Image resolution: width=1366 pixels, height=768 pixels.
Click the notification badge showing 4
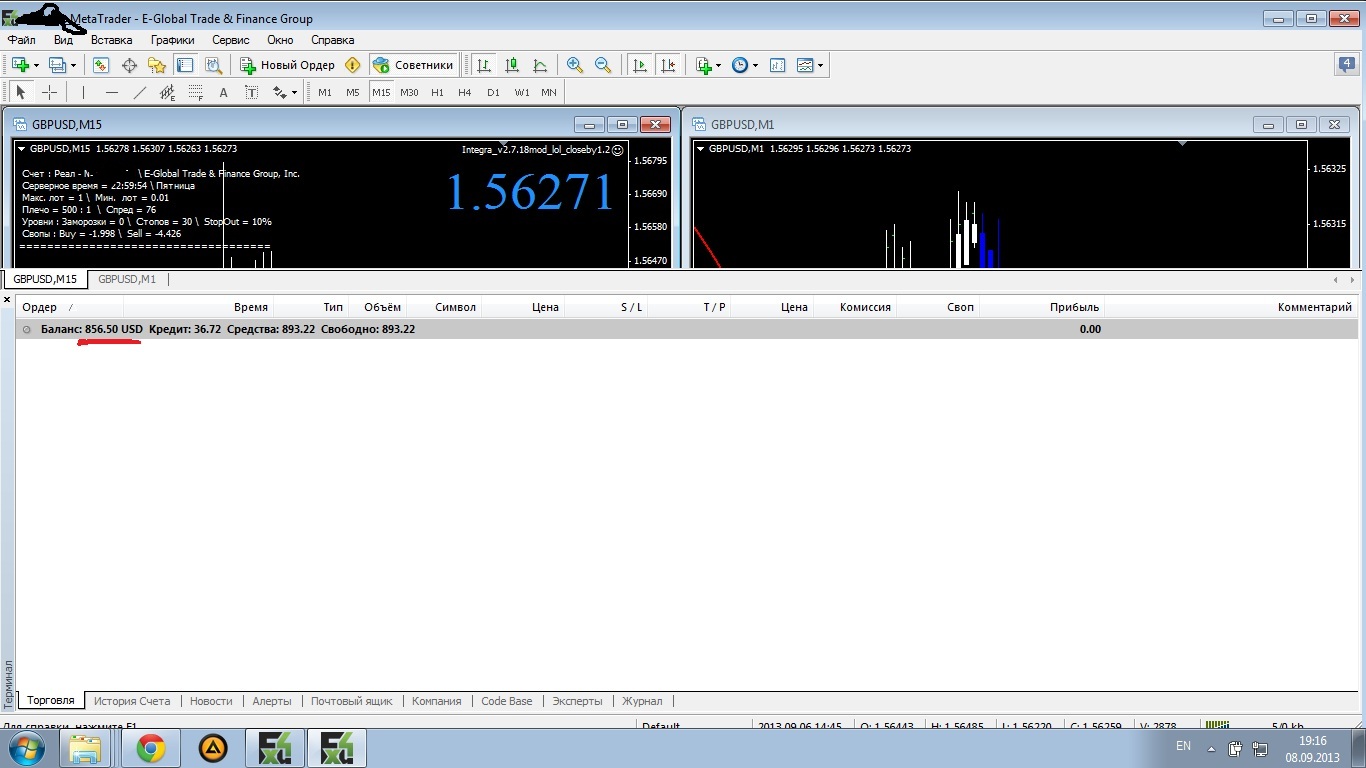(x=1346, y=64)
